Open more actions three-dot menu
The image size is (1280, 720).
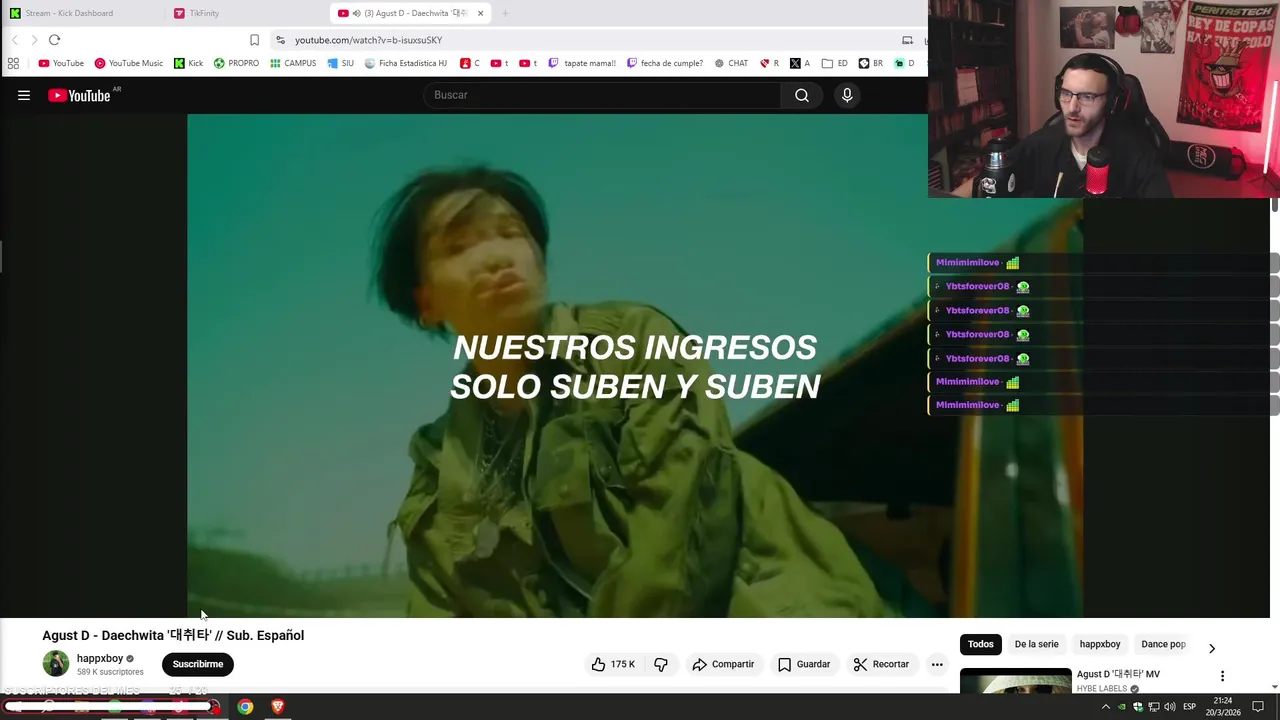pyautogui.click(x=937, y=664)
